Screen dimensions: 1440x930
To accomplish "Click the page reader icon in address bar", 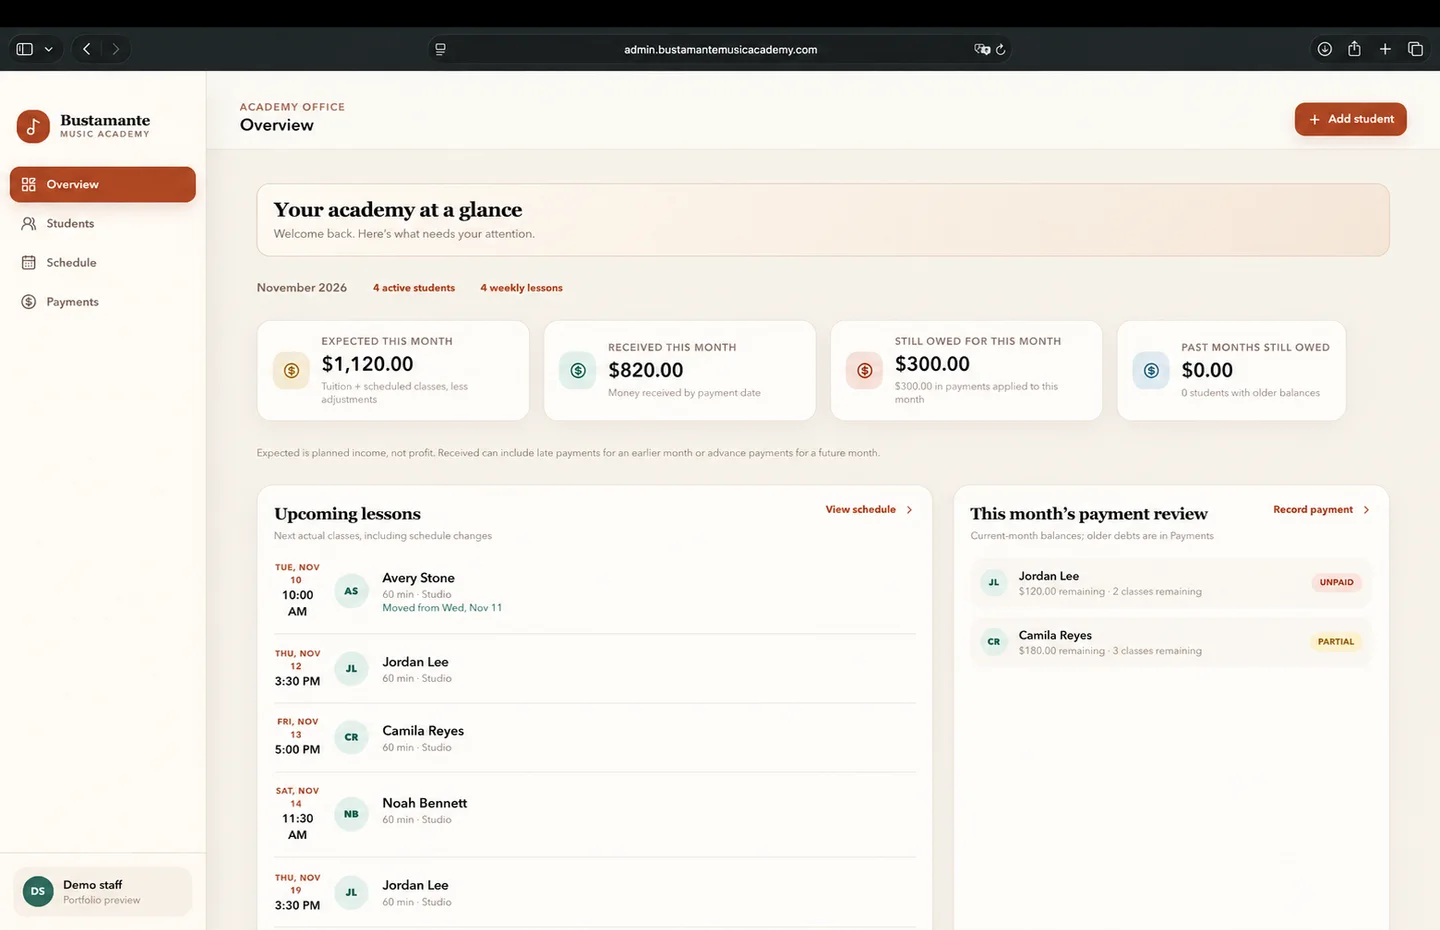I will pos(440,49).
